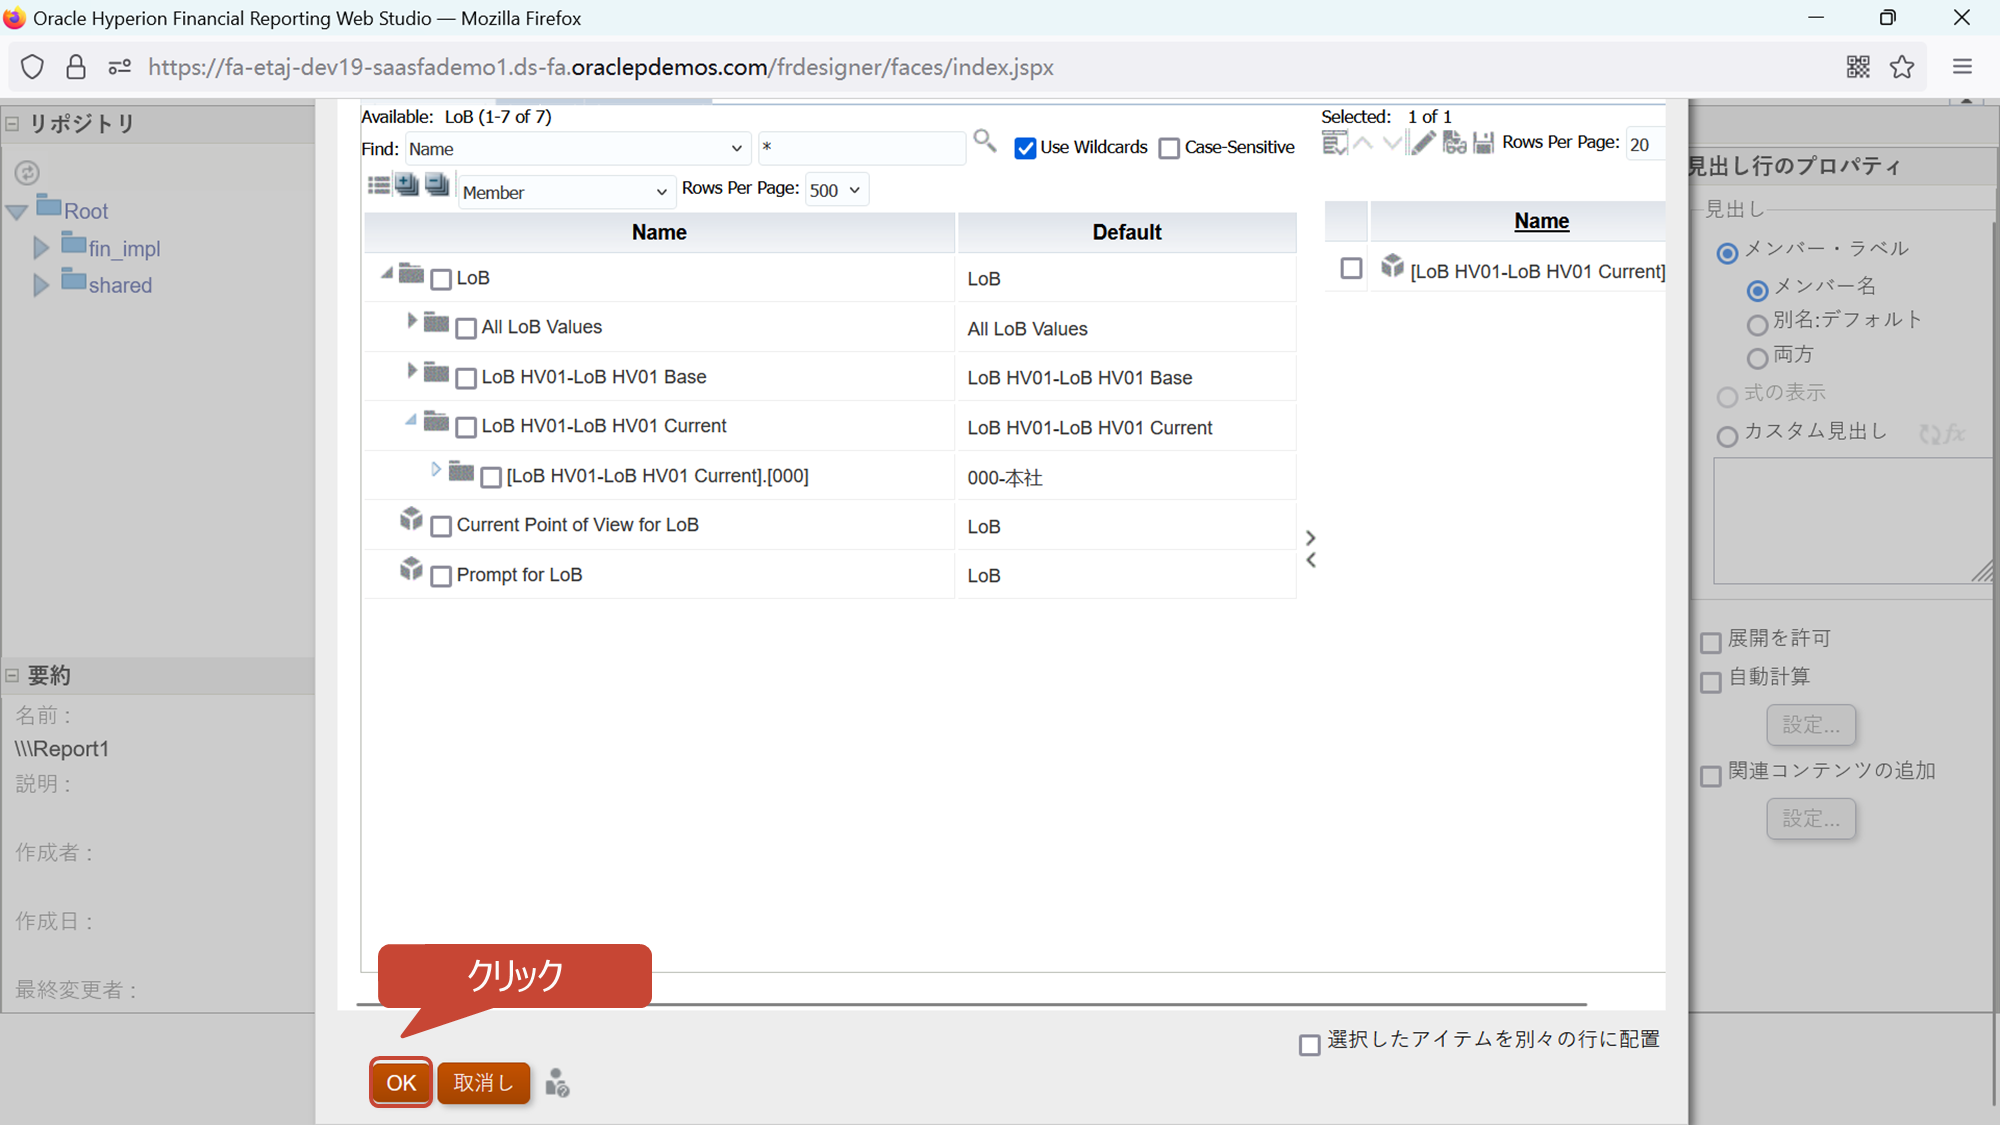Click the collapse all (minus) hierarchy icon
The image size is (2000, 1125).
(x=437, y=185)
